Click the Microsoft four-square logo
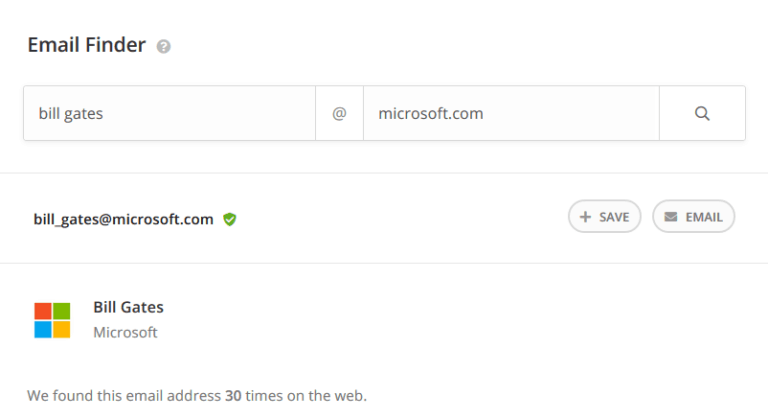768x418 pixels. 52,320
